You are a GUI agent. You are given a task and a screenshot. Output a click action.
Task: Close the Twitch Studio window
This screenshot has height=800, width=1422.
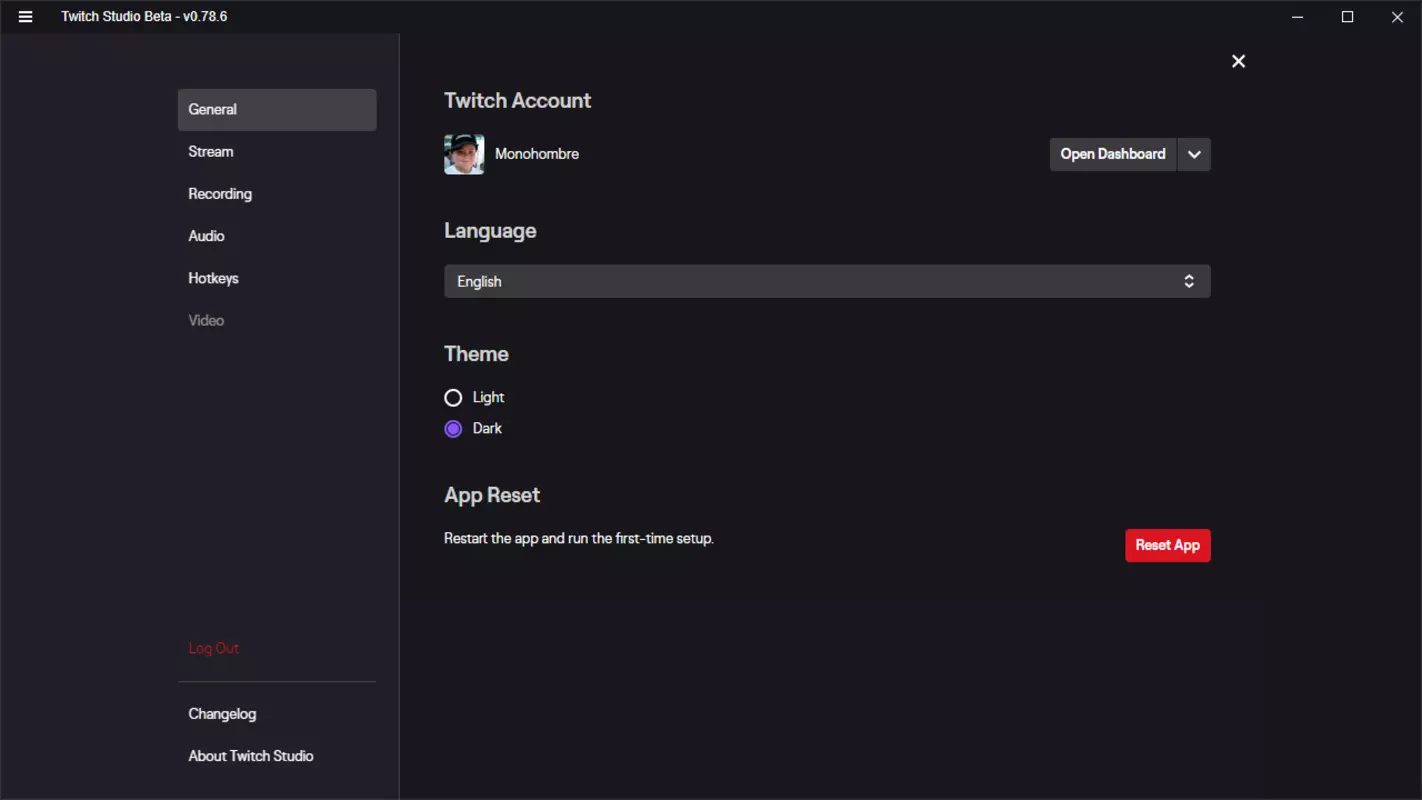(1397, 17)
